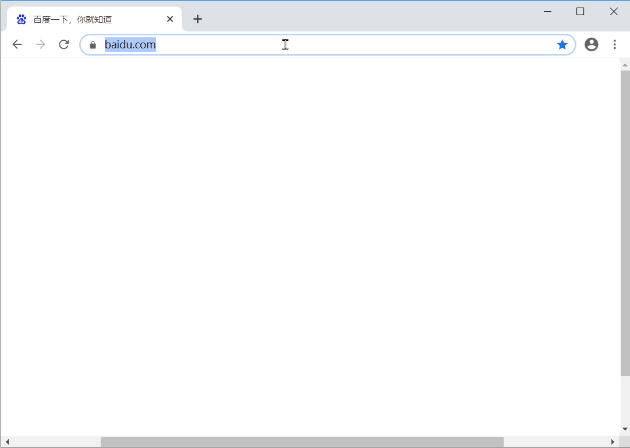View site info via the lock icon

[92, 45]
